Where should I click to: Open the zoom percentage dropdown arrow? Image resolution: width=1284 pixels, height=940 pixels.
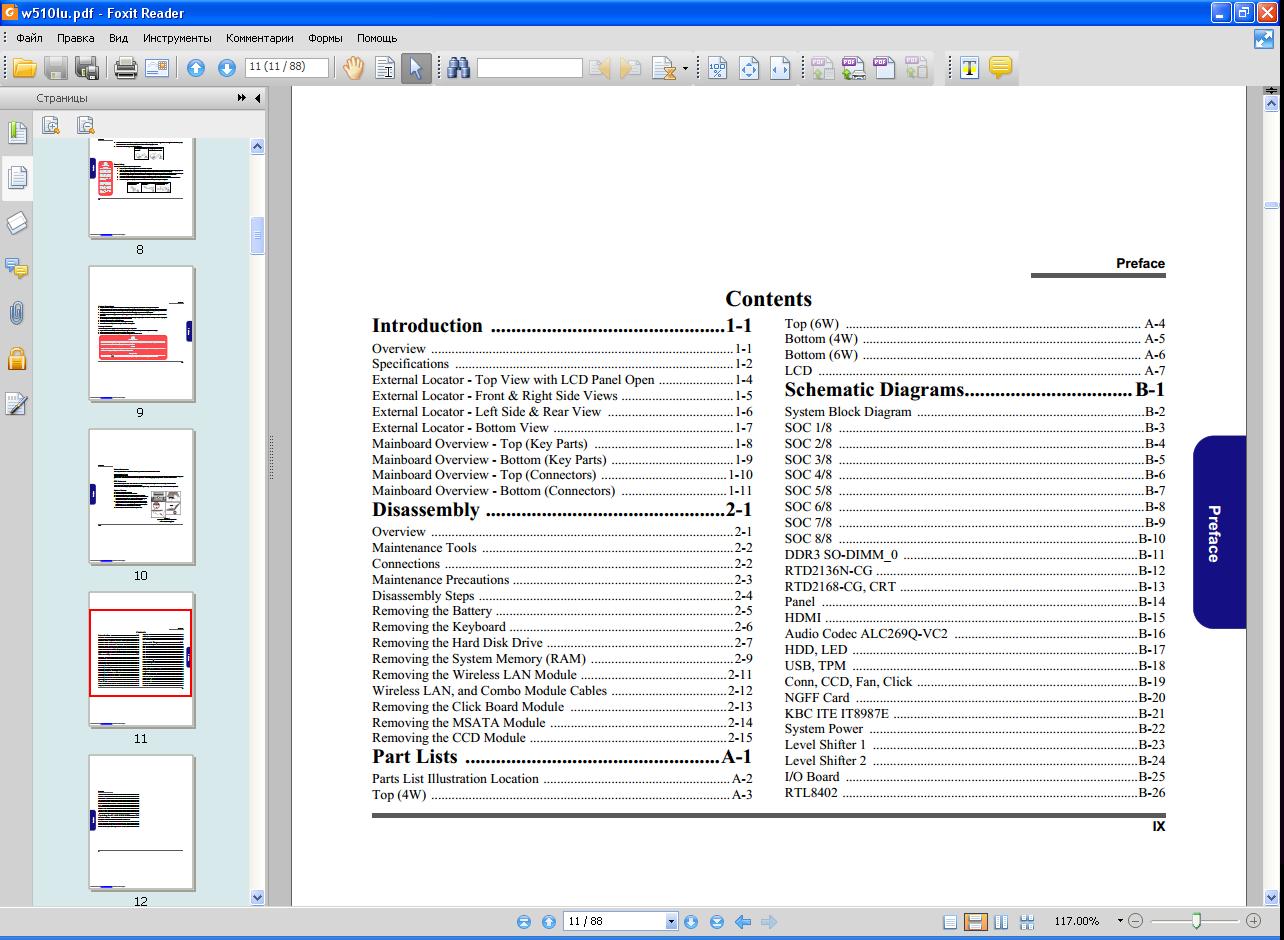pyautogui.click(x=1120, y=921)
